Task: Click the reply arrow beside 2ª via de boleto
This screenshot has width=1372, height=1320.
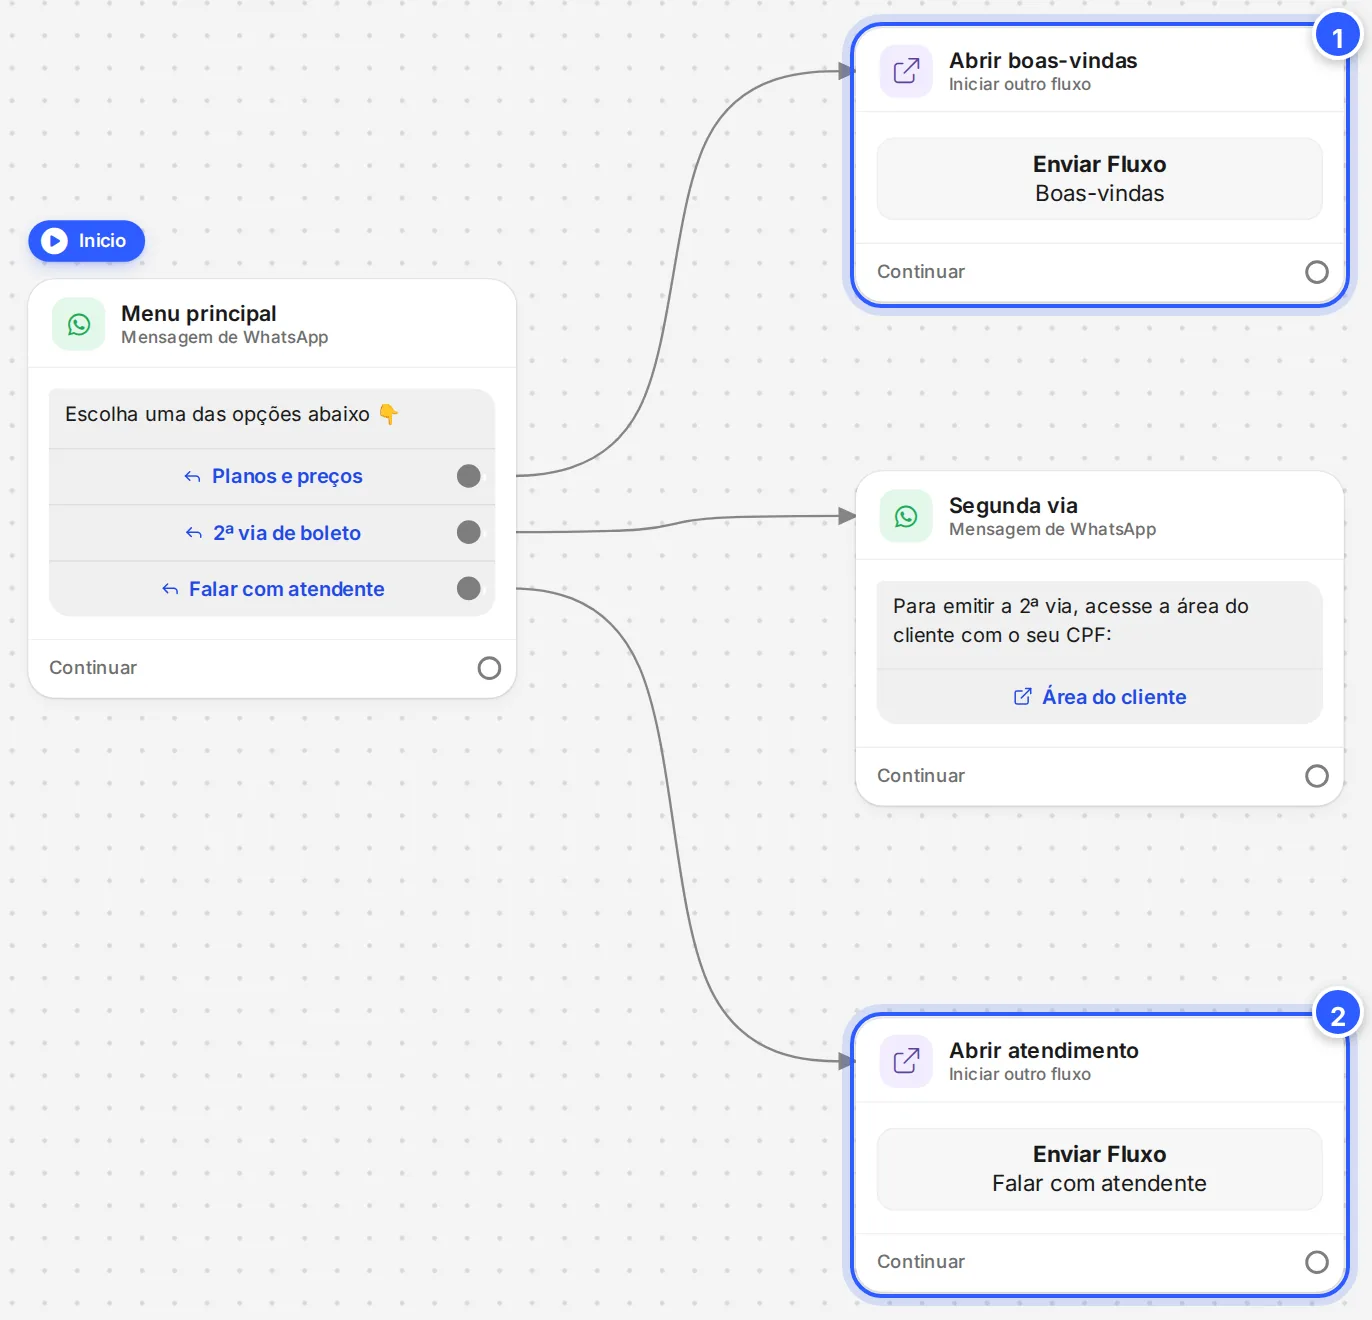Action: point(194,533)
